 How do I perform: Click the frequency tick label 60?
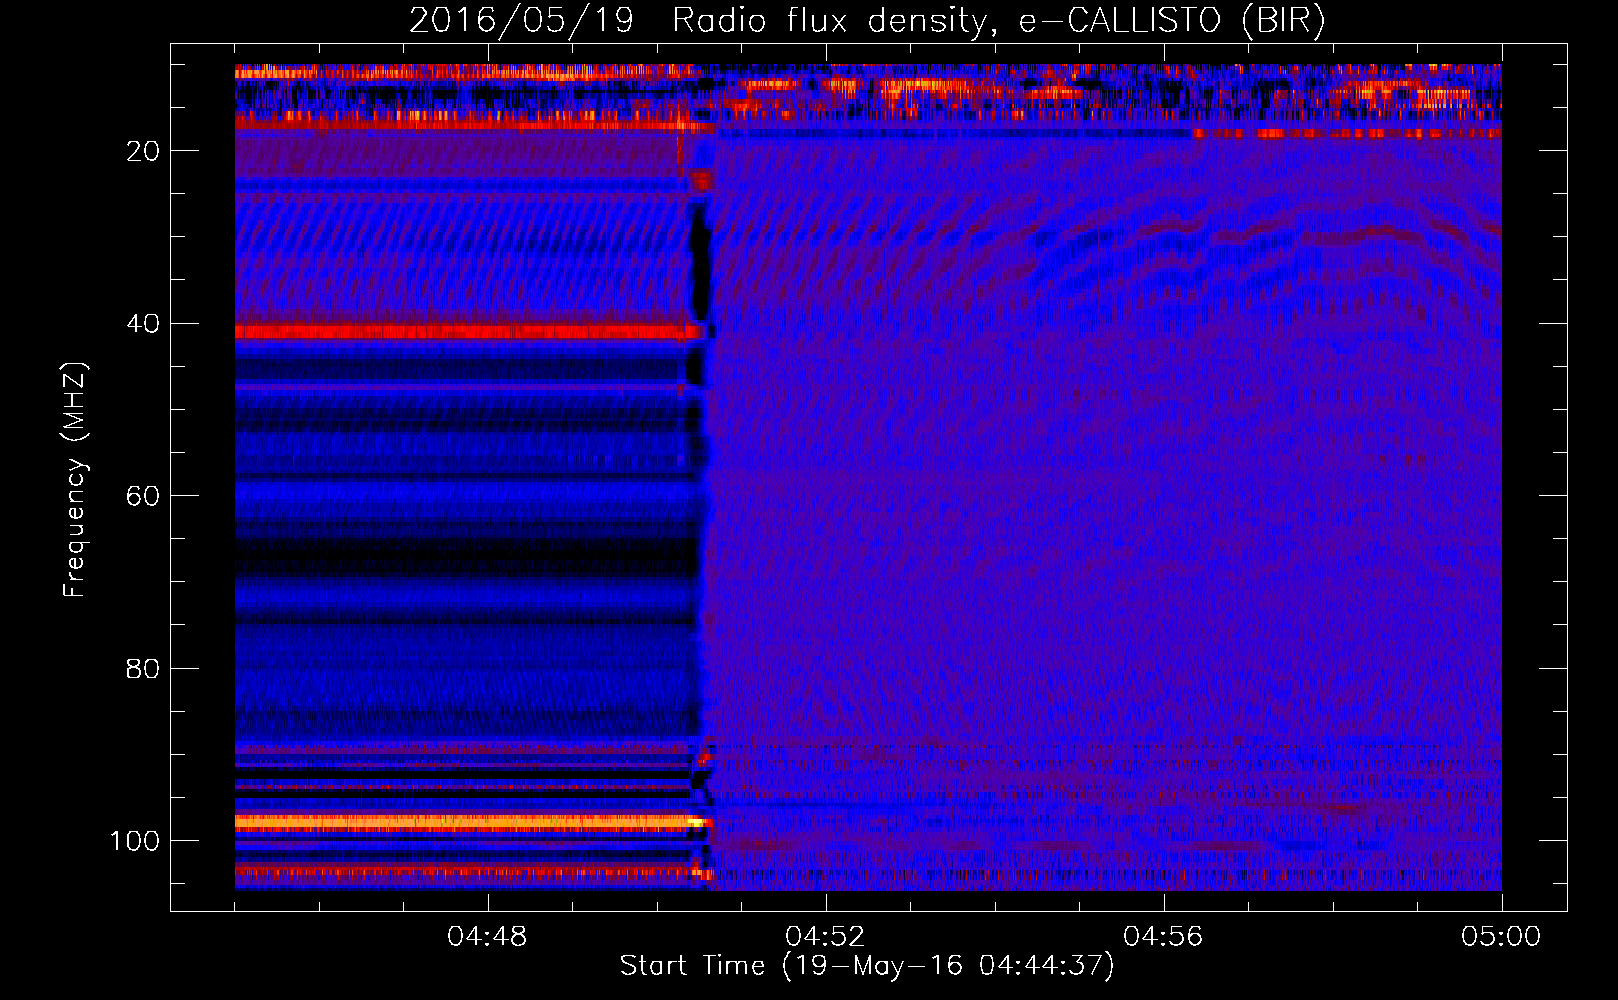tap(143, 496)
